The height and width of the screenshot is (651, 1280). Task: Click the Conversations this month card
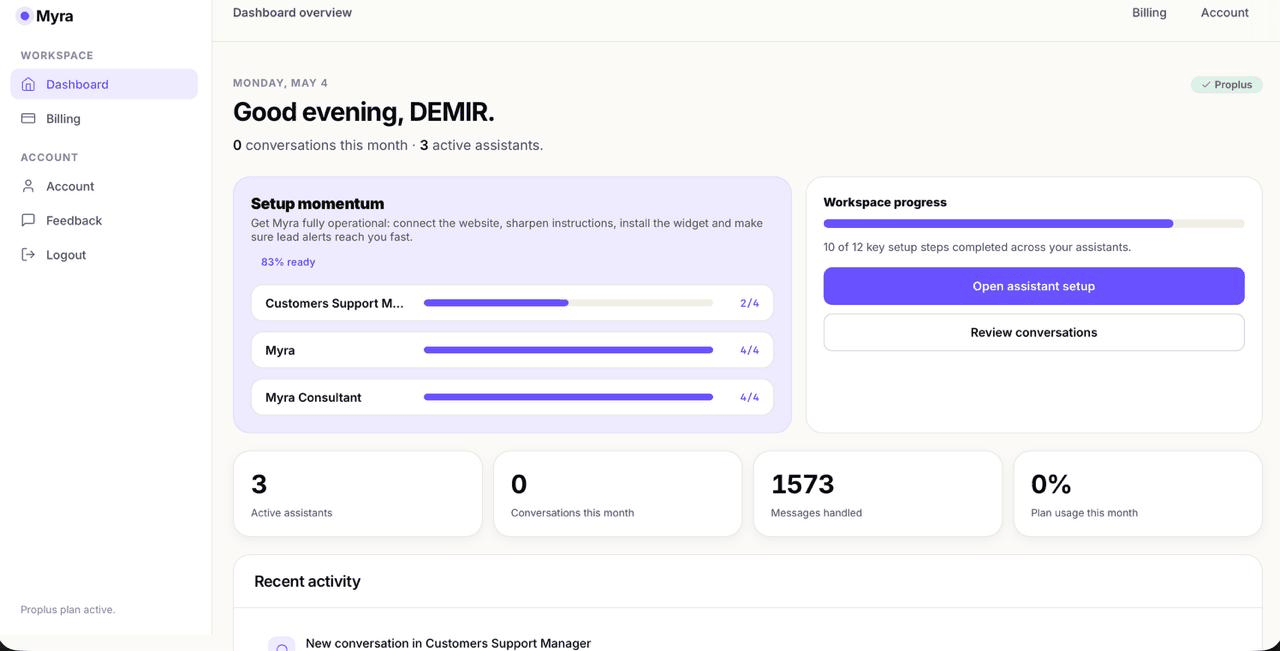coord(617,494)
